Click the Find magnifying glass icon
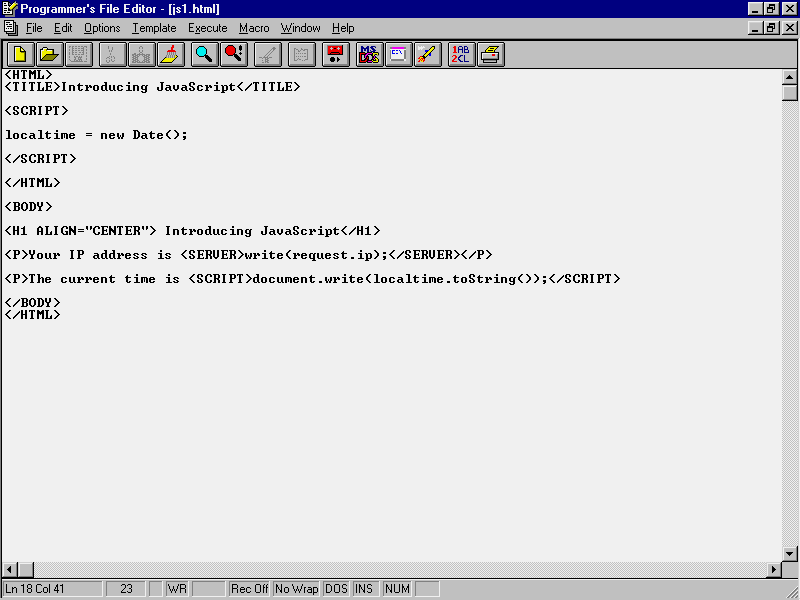The height and width of the screenshot is (600, 800). pos(205,54)
